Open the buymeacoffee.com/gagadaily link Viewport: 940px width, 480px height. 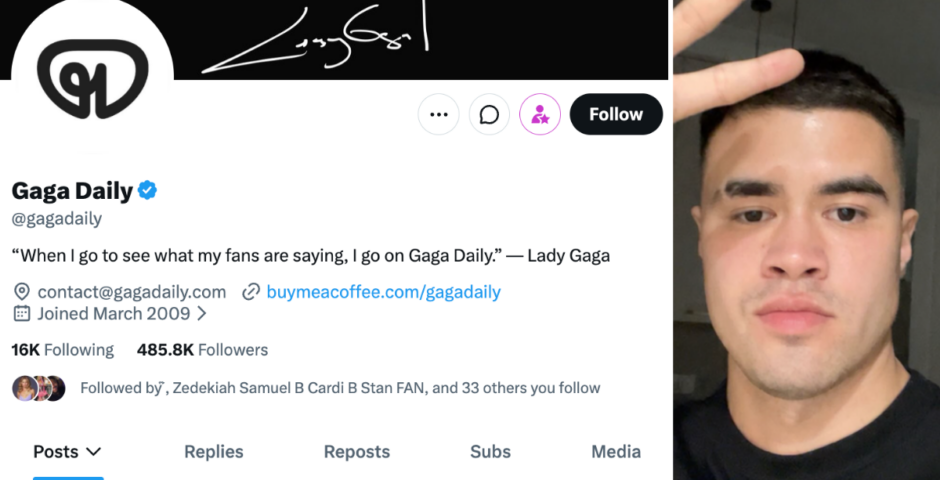384,292
